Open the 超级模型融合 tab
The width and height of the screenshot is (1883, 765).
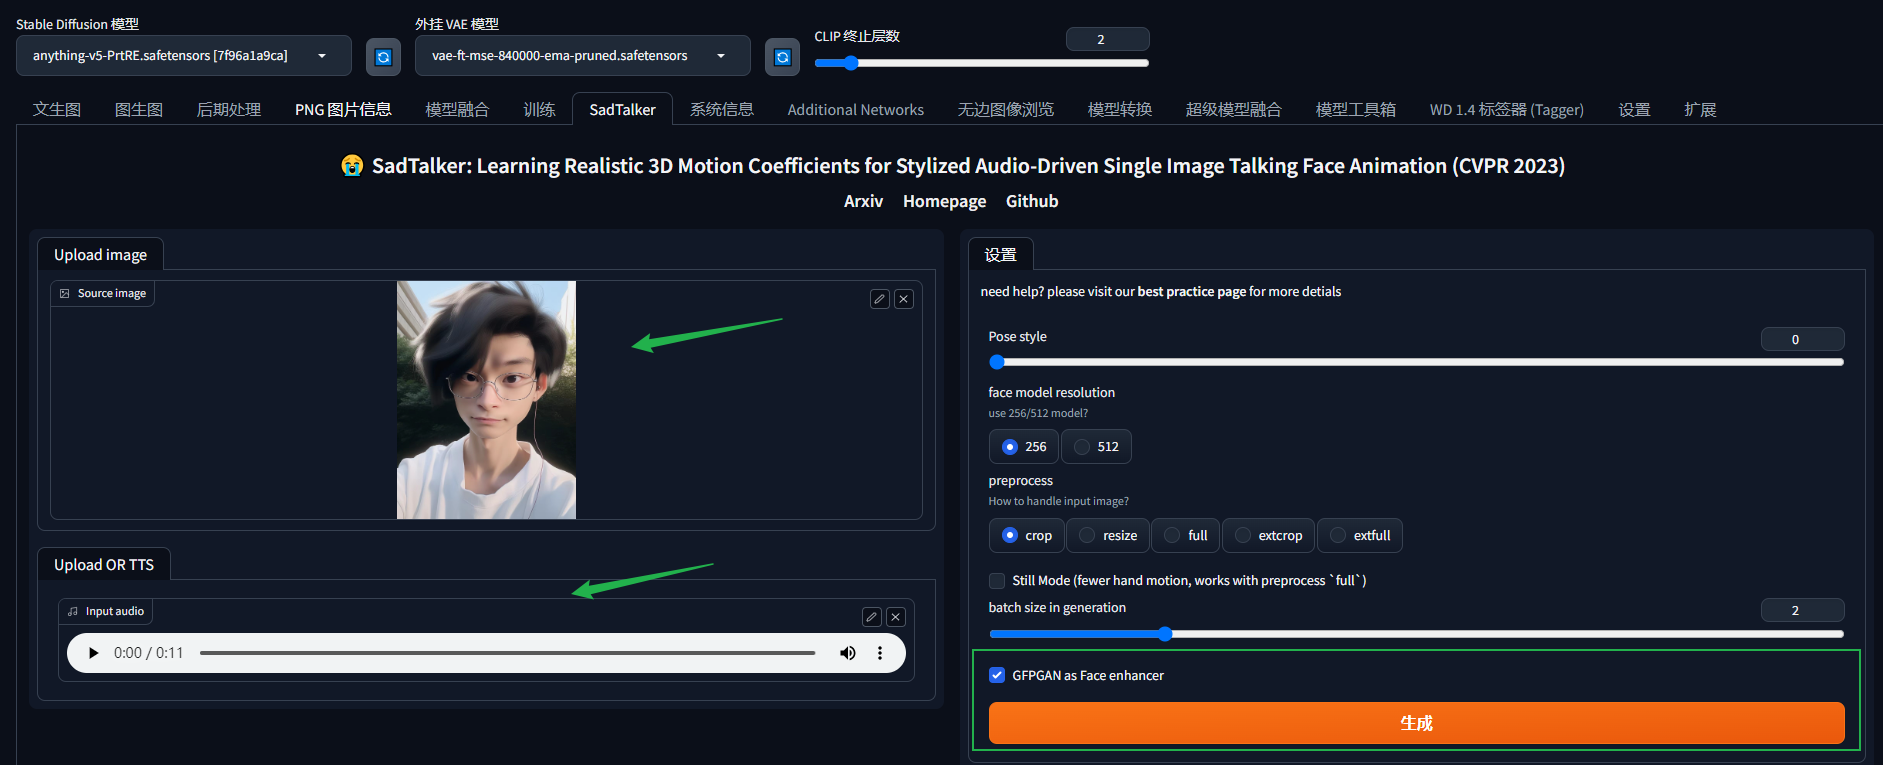point(1234,110)
